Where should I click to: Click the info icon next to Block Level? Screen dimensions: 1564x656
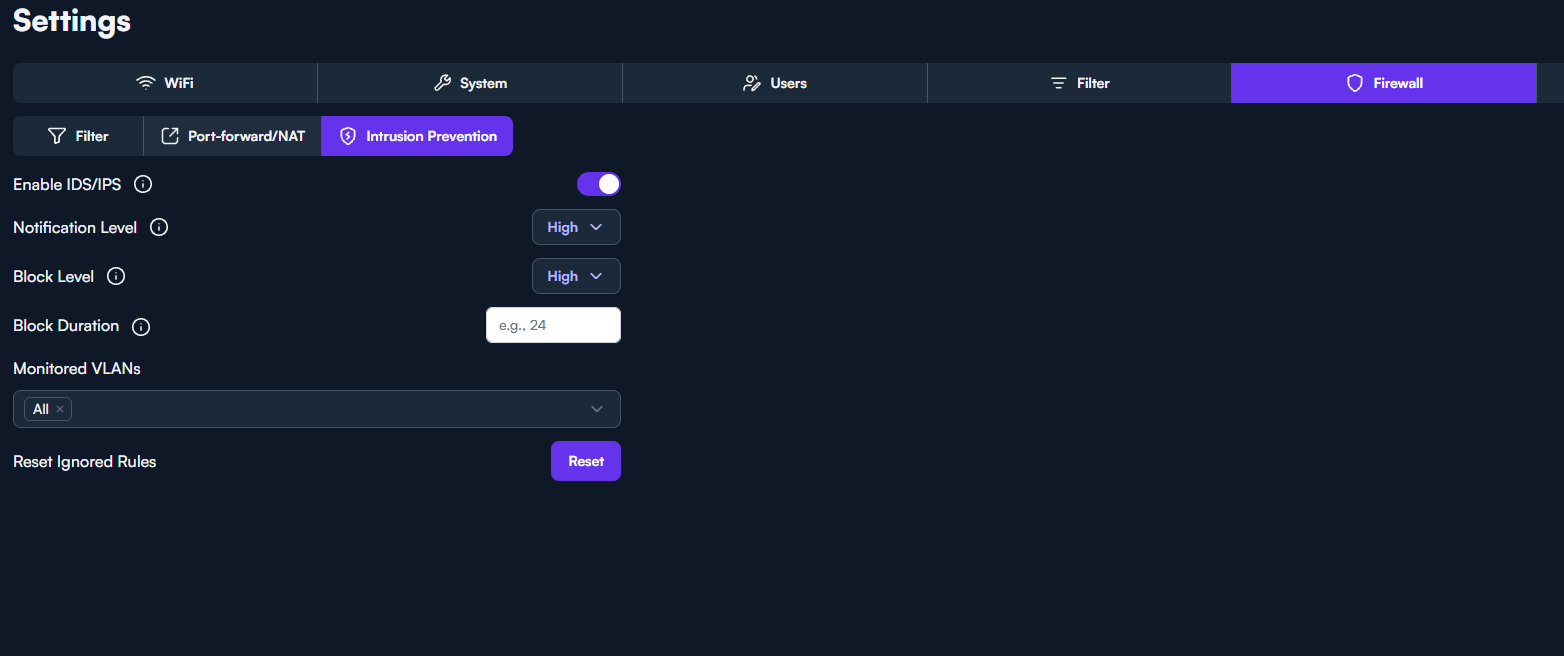116,276
